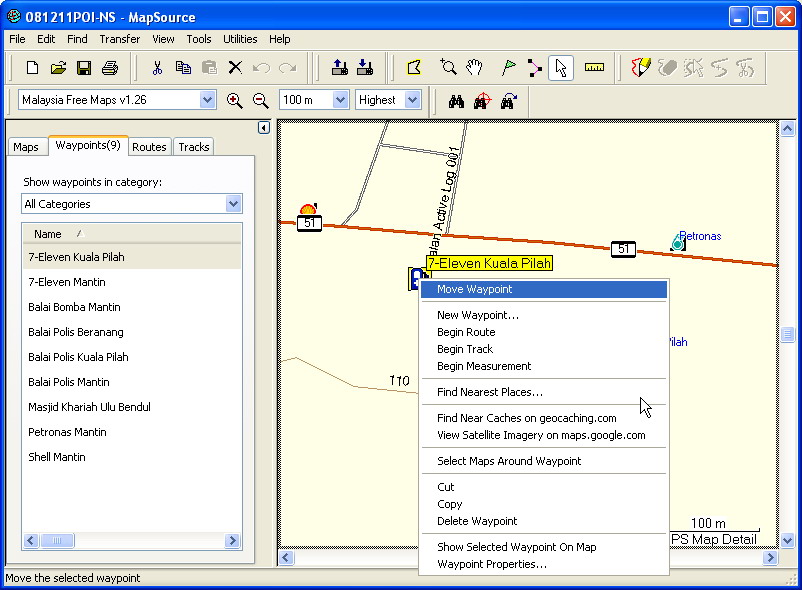Click map horizontal scrollbar left arrow
802x590 pixels.
click(286, 557)
